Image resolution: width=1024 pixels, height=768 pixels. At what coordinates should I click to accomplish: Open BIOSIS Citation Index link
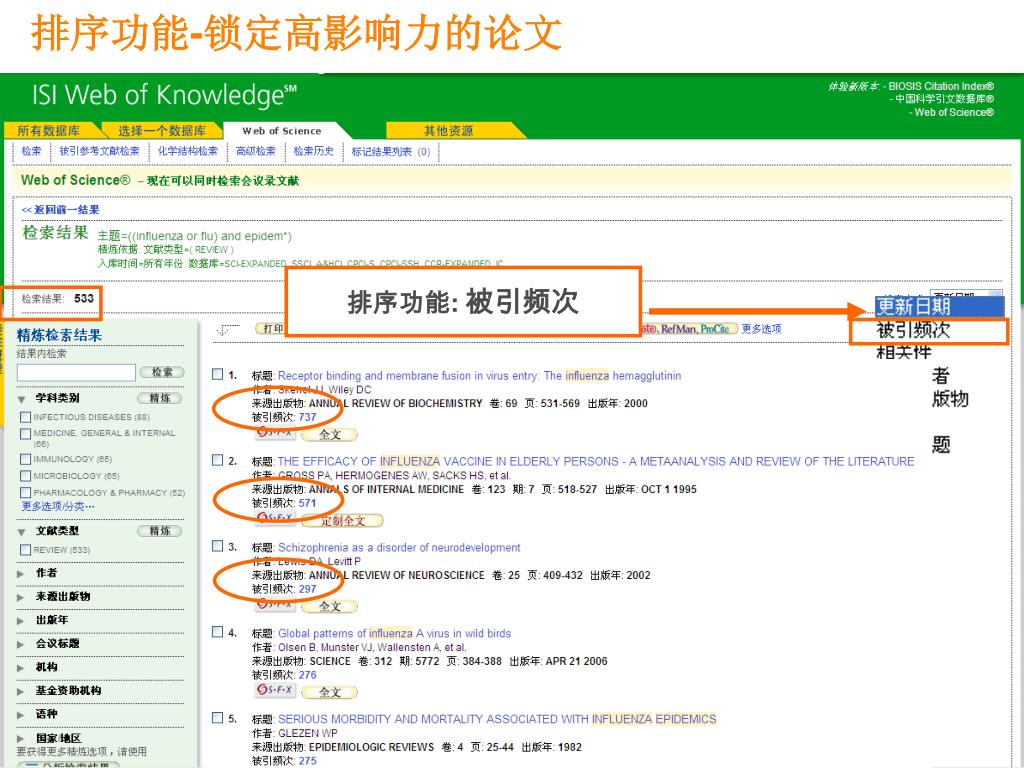[941, 86]
